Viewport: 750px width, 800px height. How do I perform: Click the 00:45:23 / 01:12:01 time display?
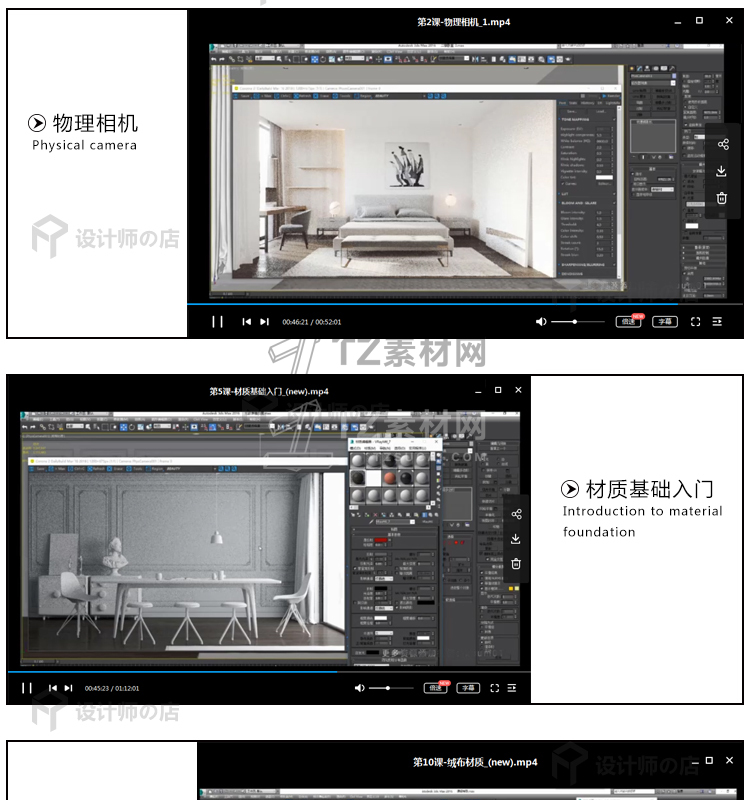click(112, 688)
